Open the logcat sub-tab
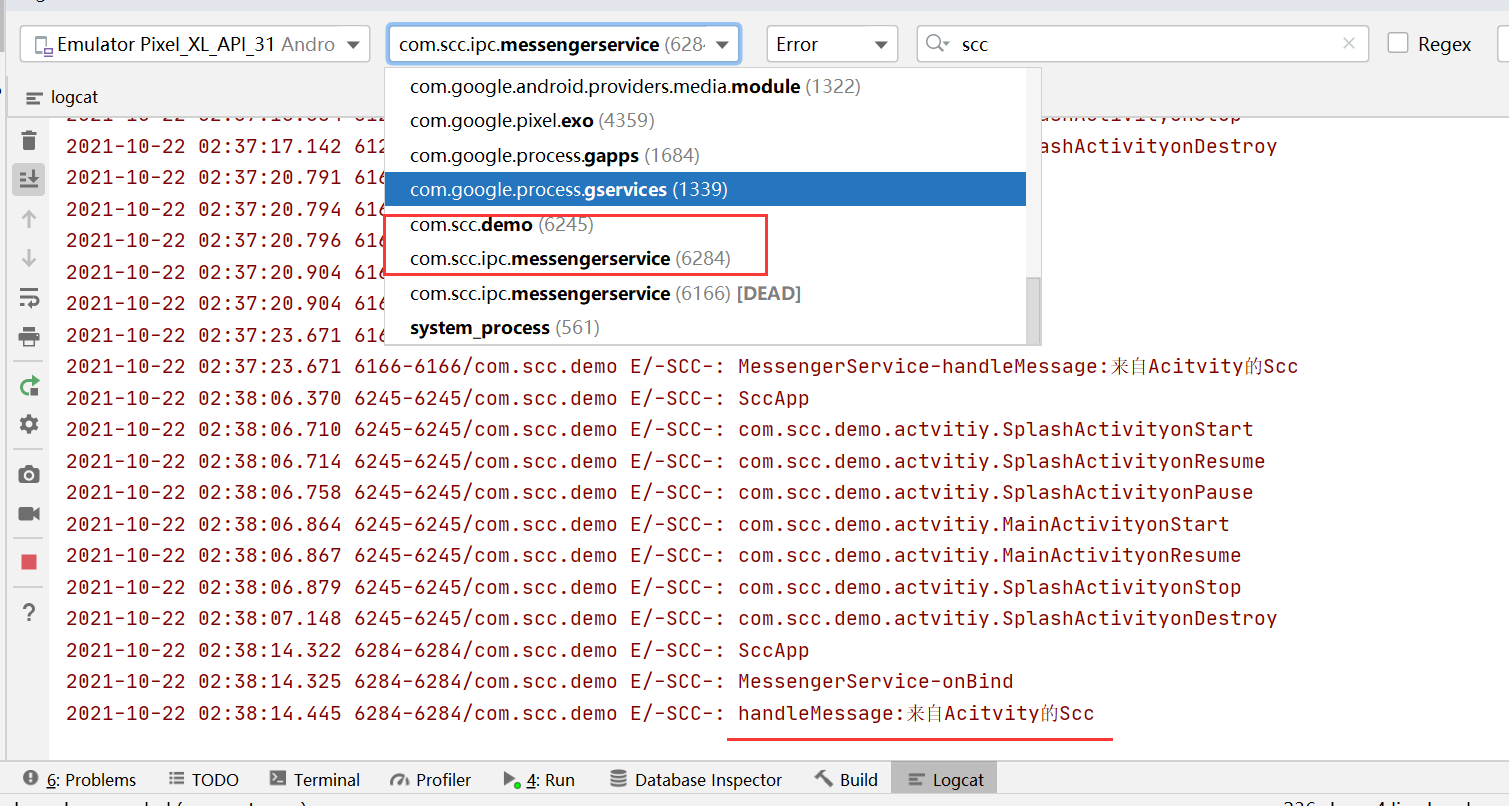The height and width of the screenshot is (806, 1509). [62, 97]
